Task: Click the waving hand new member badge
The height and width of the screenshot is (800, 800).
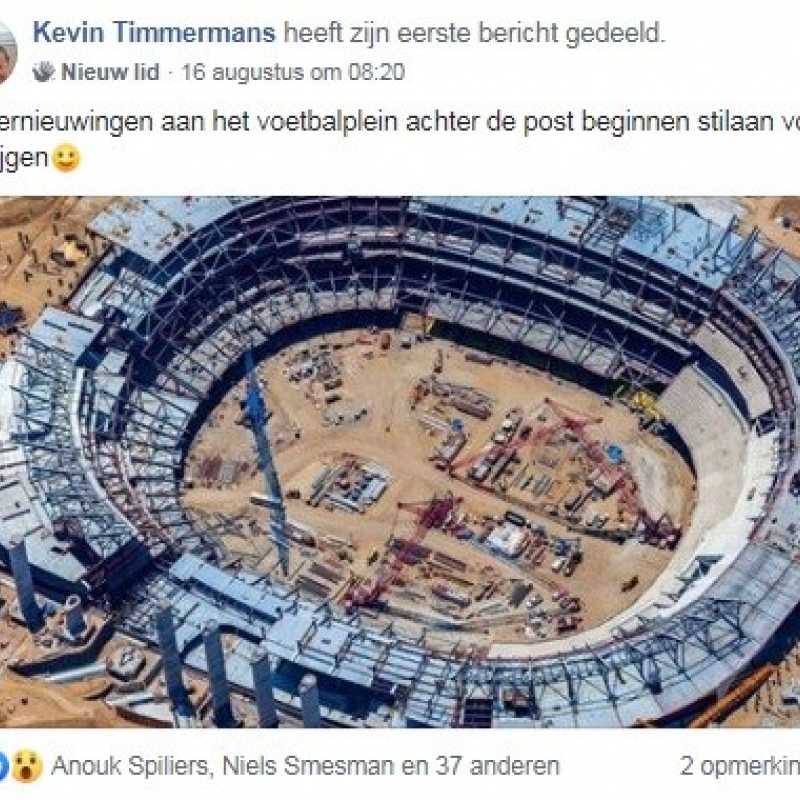Action: point(43,72)
